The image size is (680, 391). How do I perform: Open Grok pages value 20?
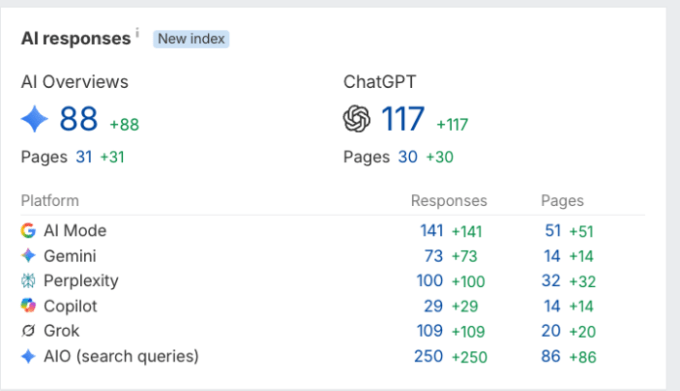tap(551, 331)
